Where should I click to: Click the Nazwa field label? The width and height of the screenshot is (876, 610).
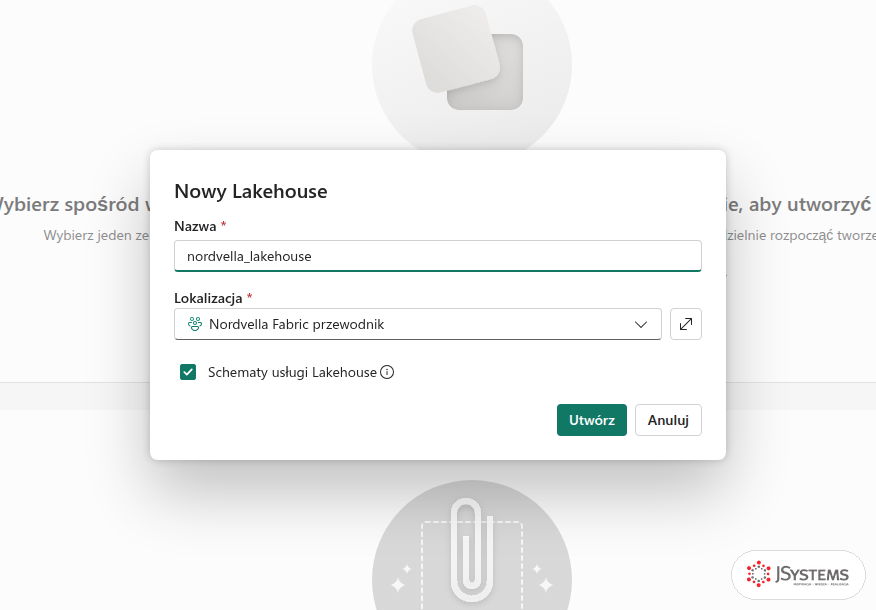[x=196, y=226]
